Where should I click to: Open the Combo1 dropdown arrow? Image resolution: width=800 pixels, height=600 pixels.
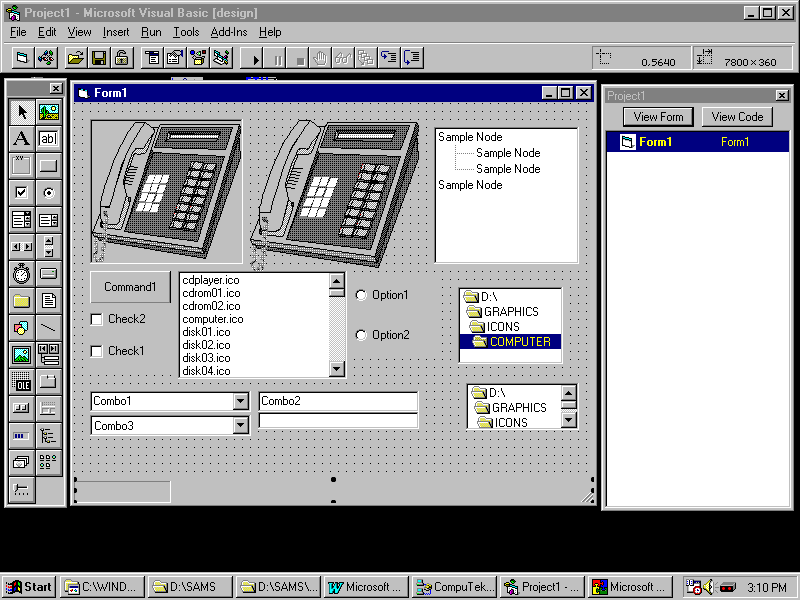pyautogui.click(x=240, y=401)
